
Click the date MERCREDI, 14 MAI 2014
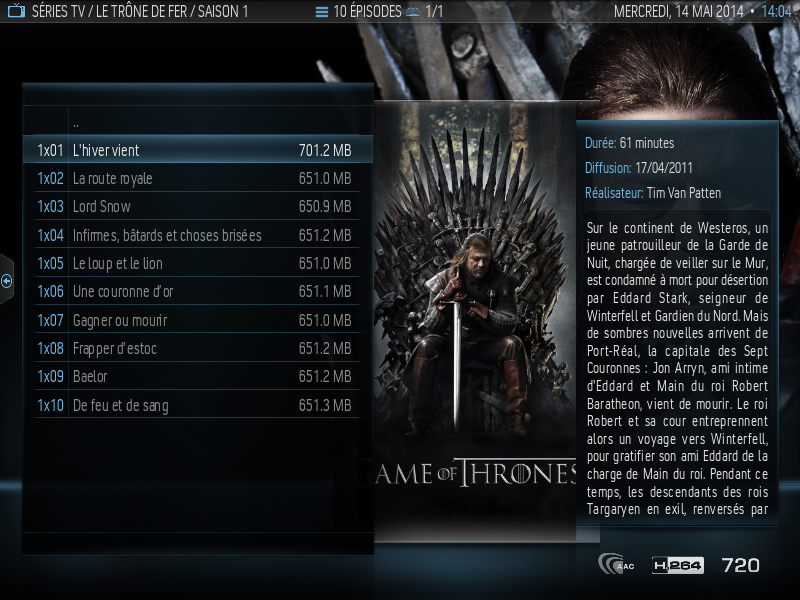679,11
